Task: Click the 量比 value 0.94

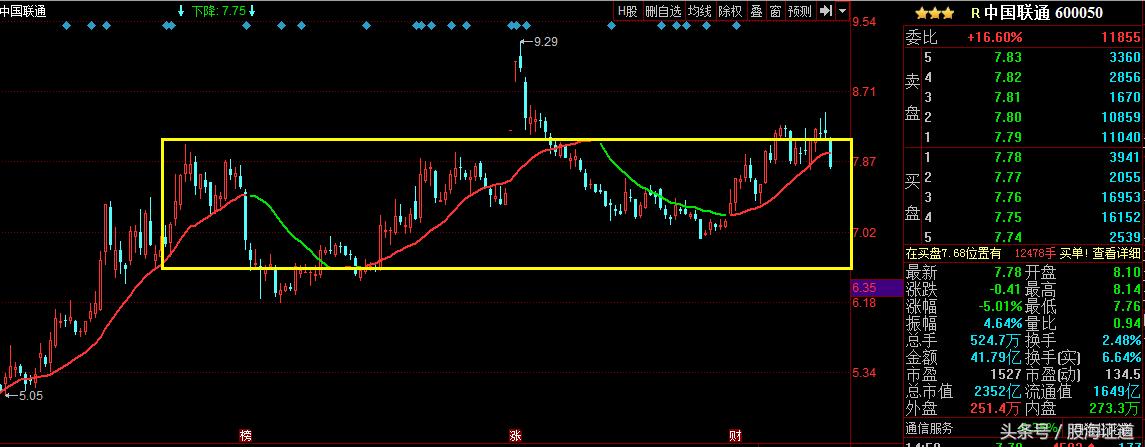Action: pos(1127,324)
